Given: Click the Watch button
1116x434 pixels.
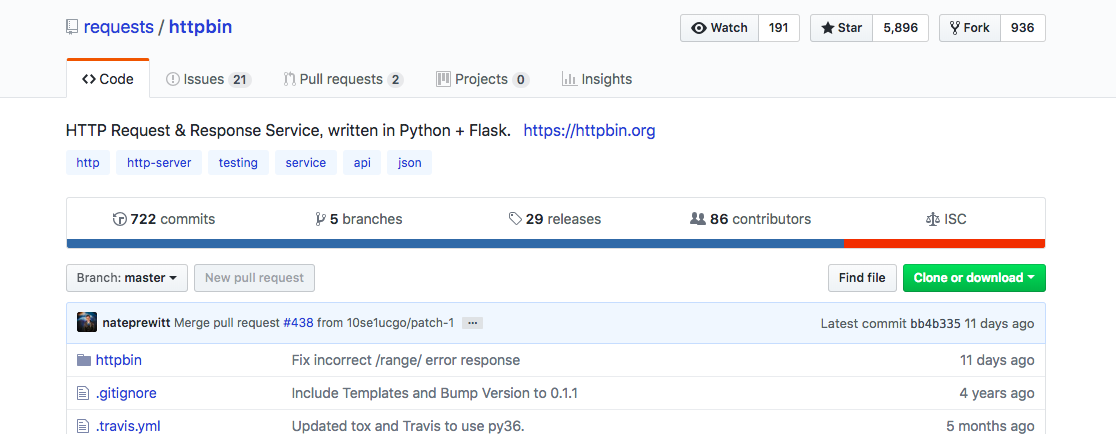Looking at the screenshot, I should [719, 28].
